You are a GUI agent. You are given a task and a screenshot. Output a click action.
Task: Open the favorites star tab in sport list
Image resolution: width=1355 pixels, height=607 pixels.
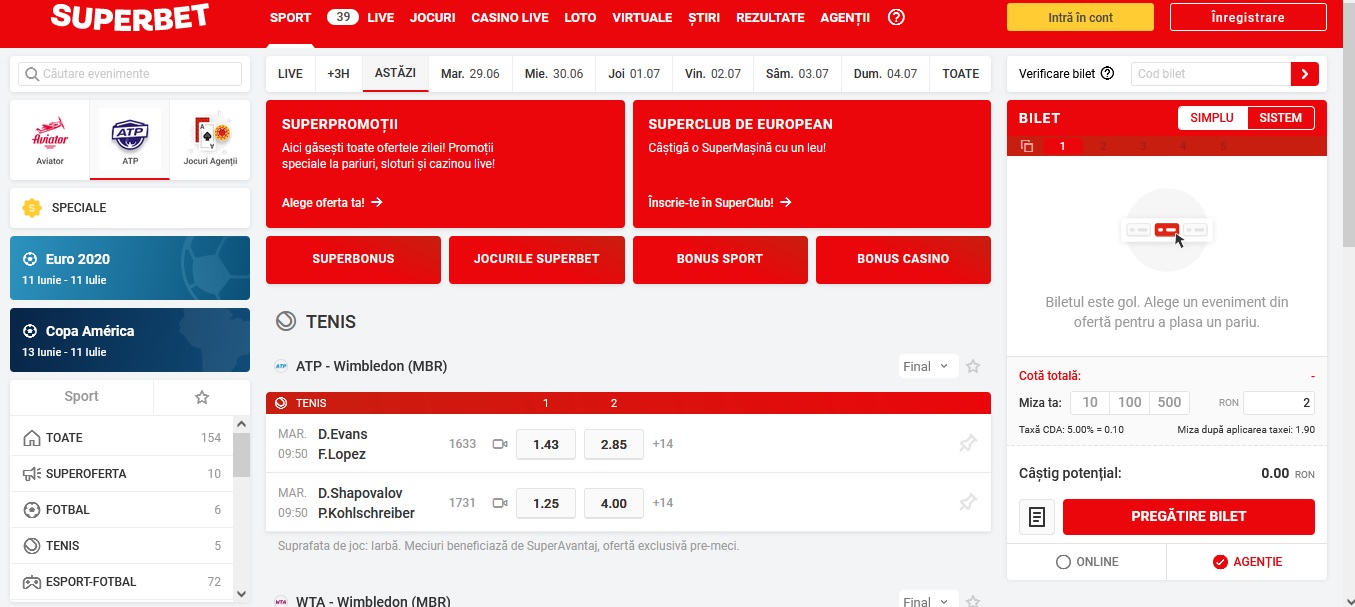(x=201, y=397)
